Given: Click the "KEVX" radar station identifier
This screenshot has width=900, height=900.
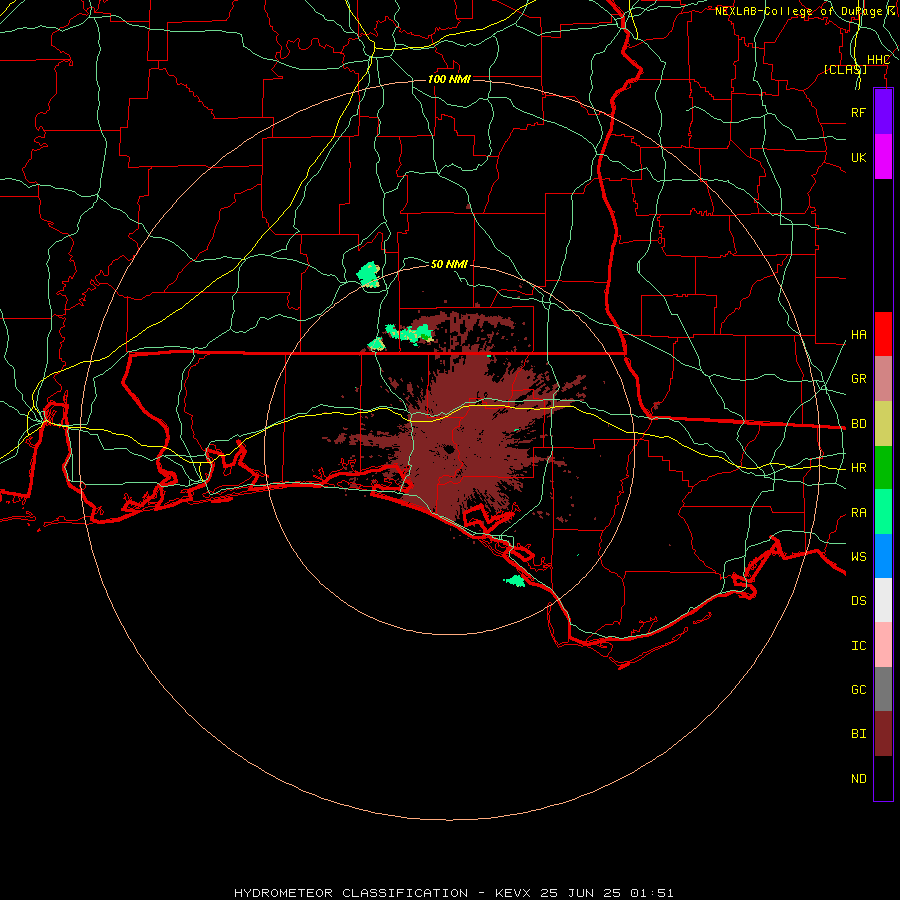Looking at the screenshot, I should point(513,893).
